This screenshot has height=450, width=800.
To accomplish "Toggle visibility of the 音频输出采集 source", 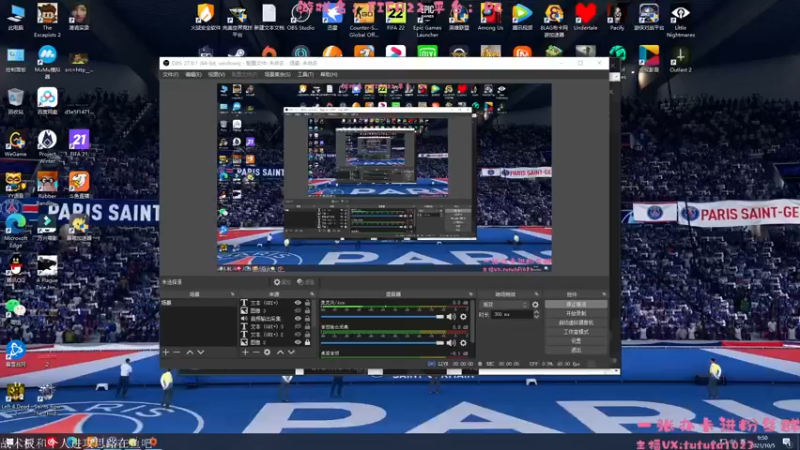I will pyautogui.click(x=298, y=318).
